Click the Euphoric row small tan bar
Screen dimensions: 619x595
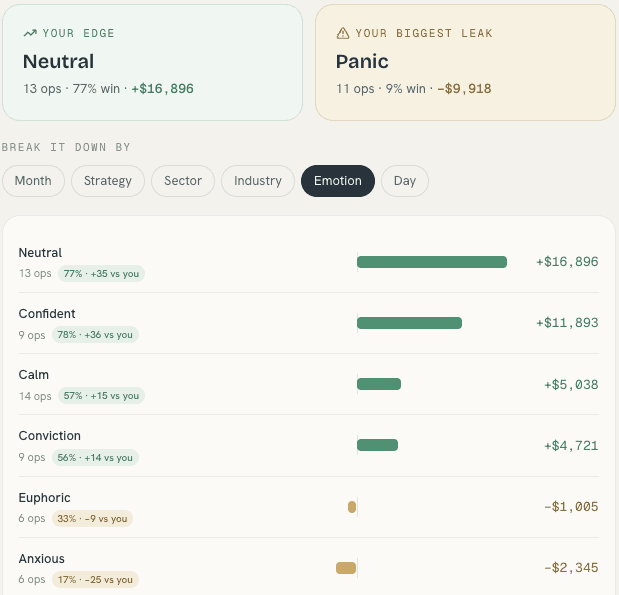pos(352,507)
